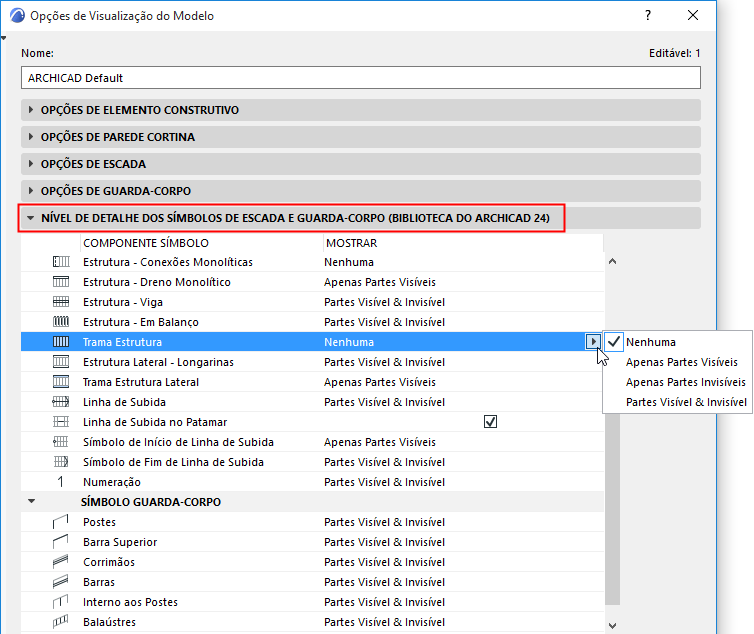Click show value of Linha de Subida row
The height and width of the screenshot is (634, 754).
[x=384, y=402]
